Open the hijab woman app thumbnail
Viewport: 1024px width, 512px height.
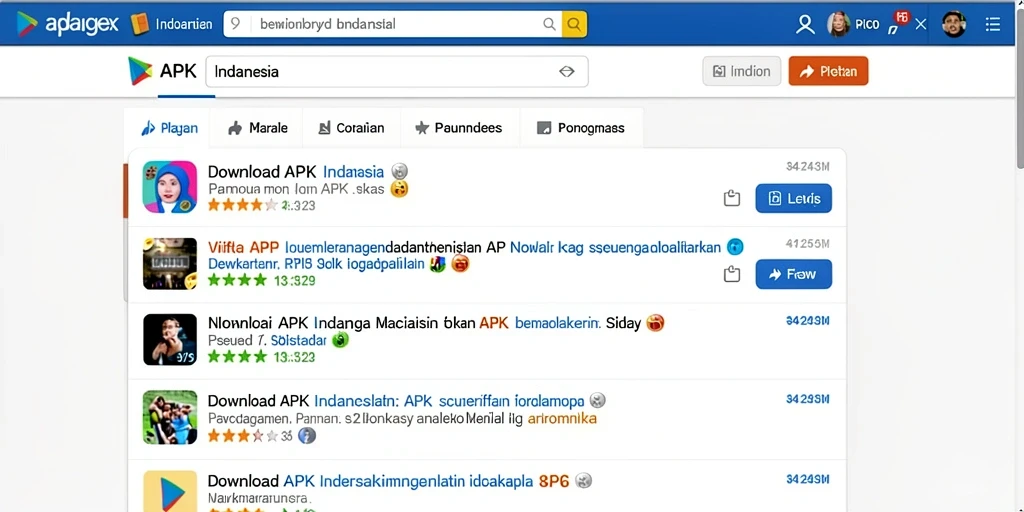tap(170, 187)
